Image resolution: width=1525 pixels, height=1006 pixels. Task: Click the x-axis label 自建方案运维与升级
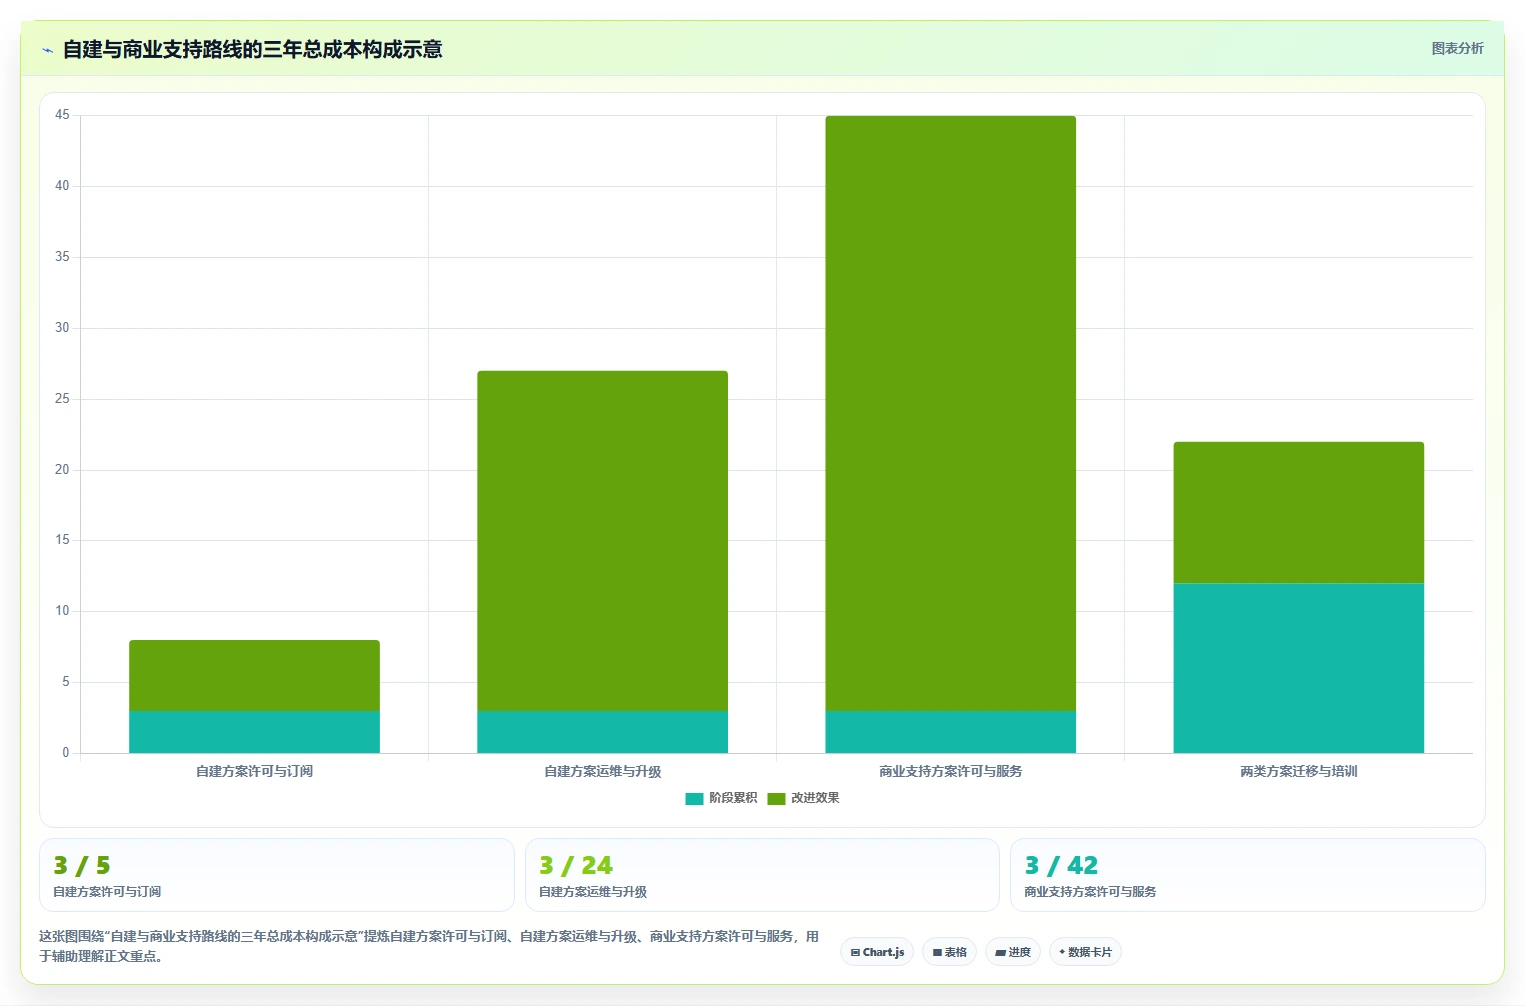point(602,771)
